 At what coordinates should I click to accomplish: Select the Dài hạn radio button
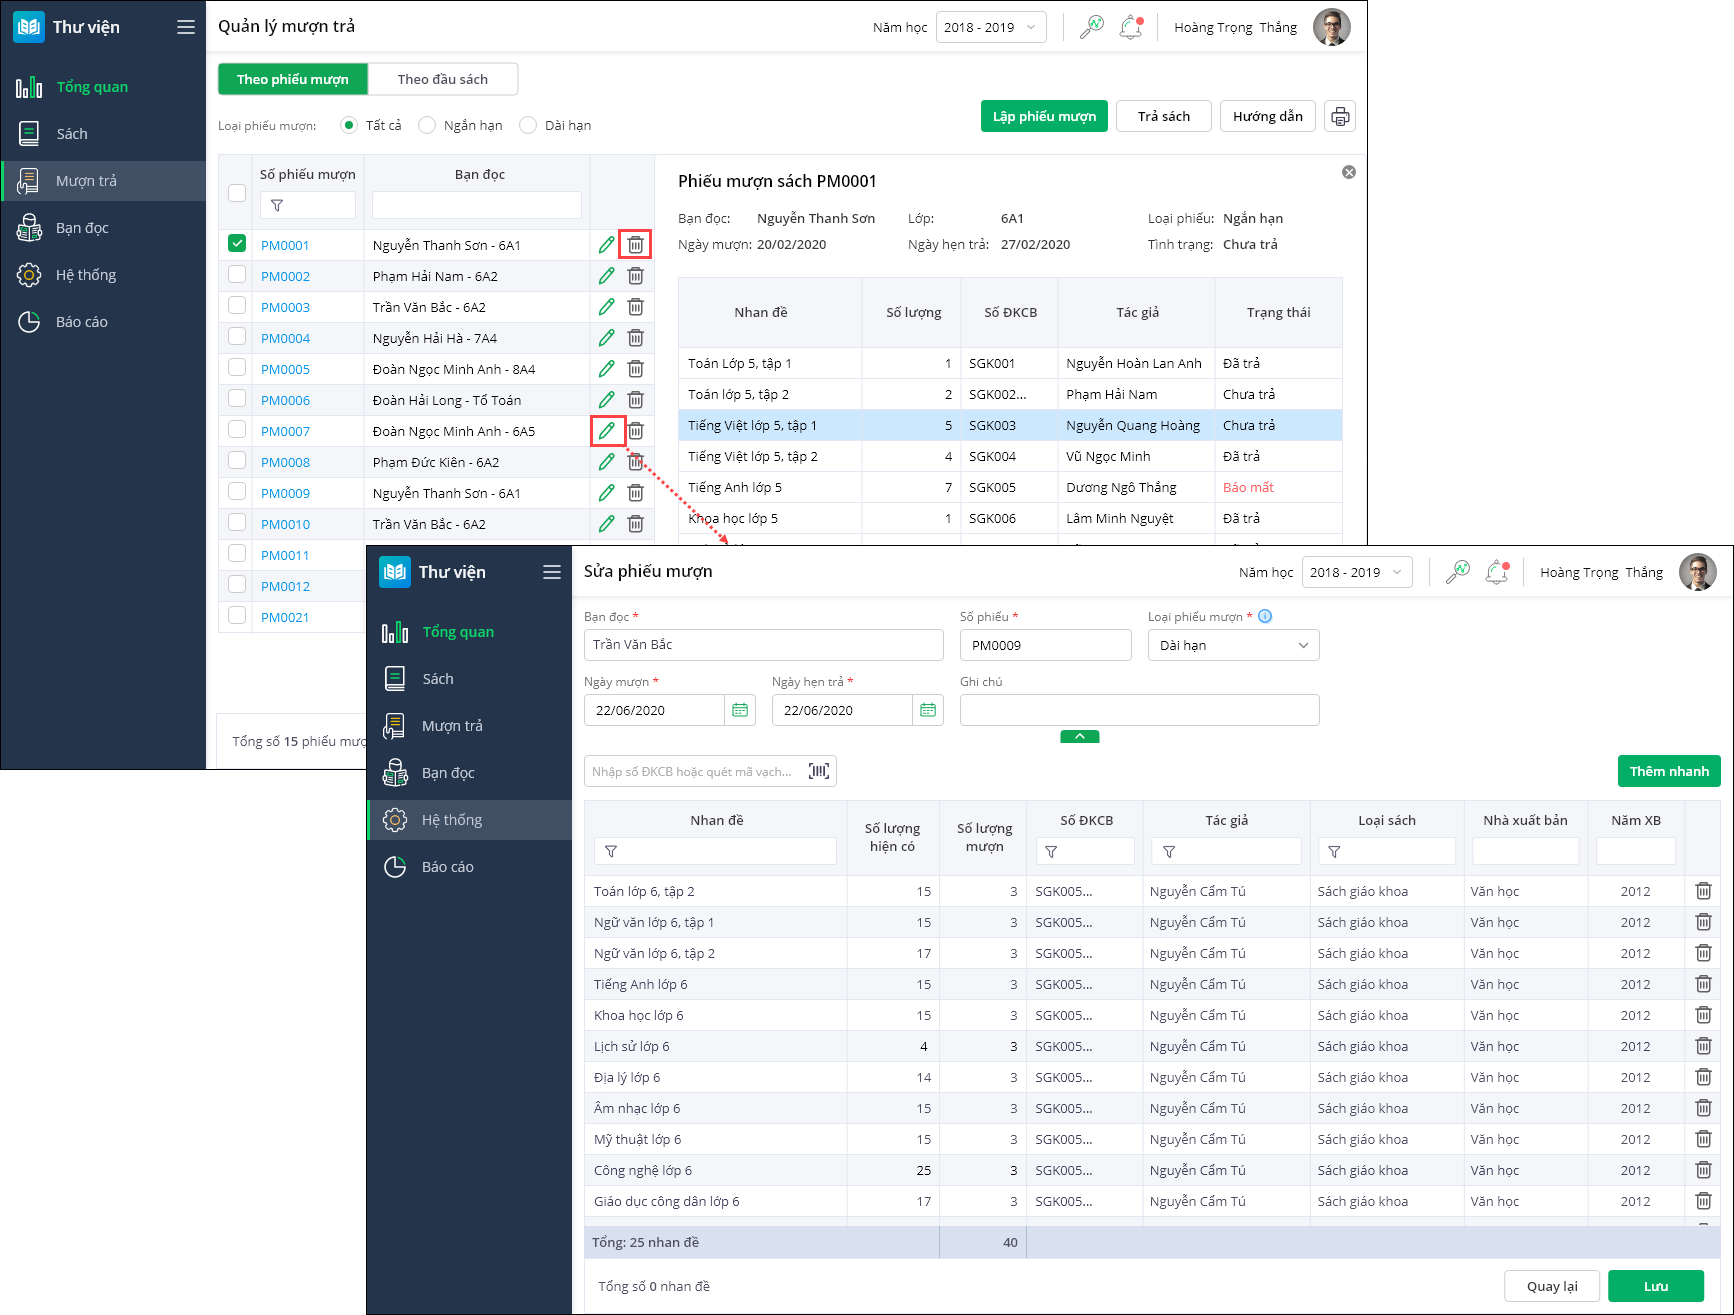click(x=528, y=125)
